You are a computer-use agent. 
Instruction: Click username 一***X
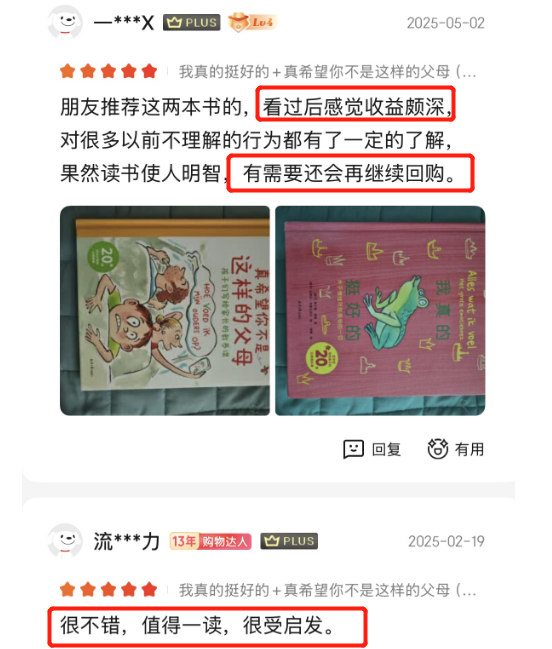click(124, 22)
